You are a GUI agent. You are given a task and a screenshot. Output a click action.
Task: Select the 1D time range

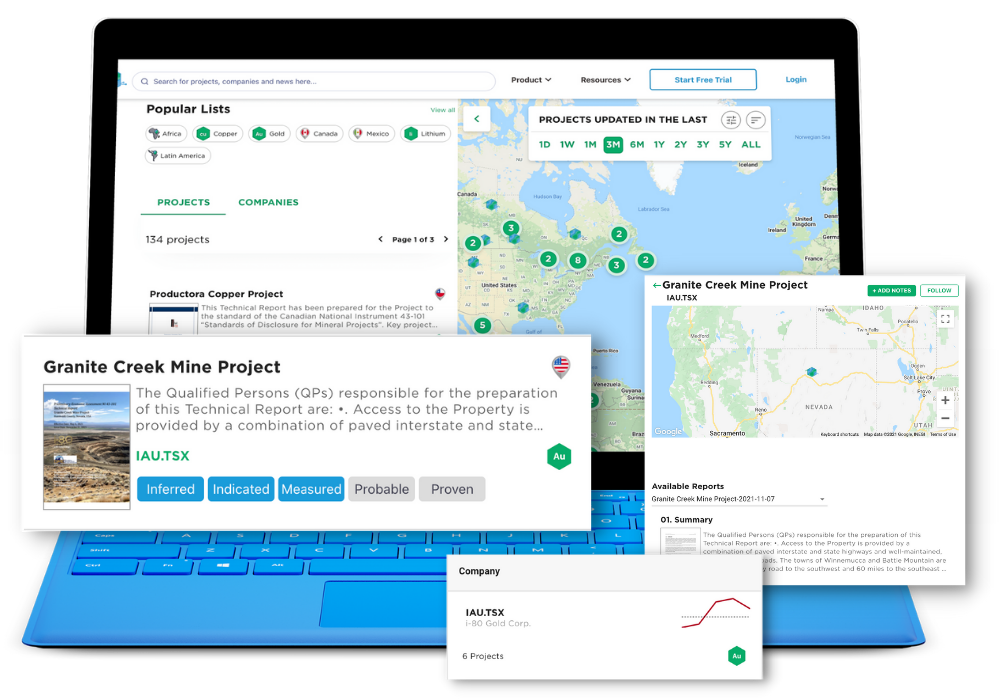[544, 145]
